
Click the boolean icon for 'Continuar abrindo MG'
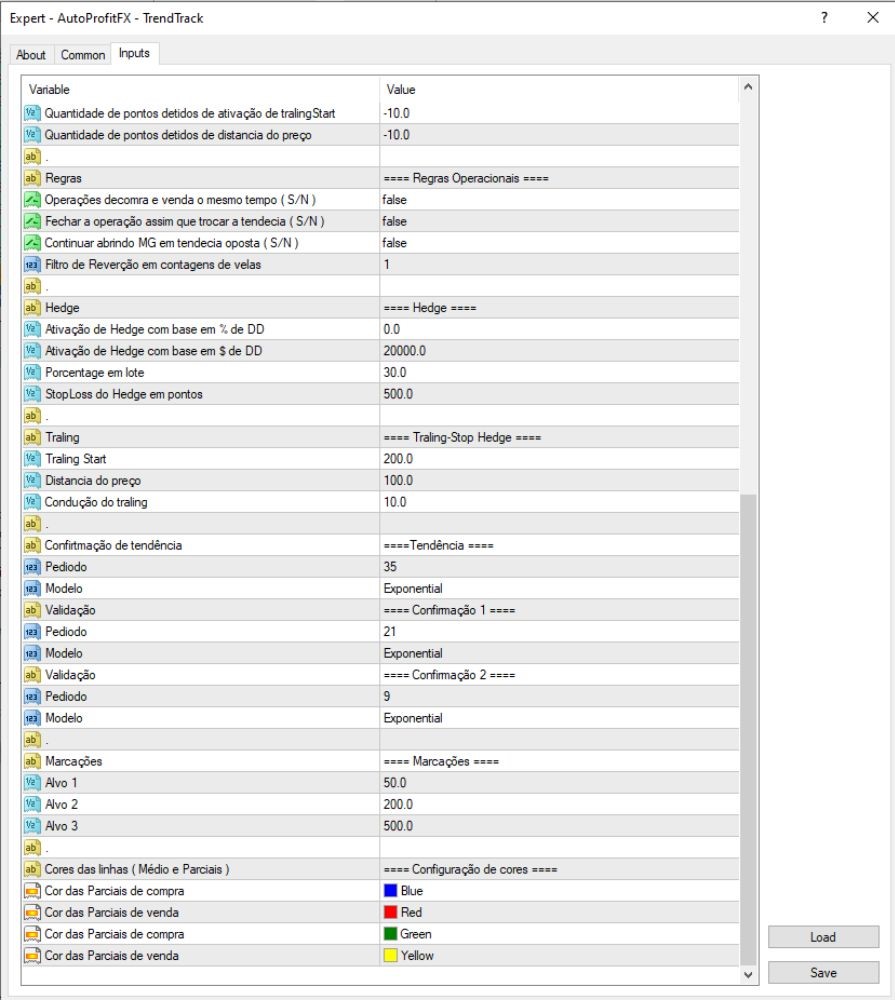click(32, 243)
